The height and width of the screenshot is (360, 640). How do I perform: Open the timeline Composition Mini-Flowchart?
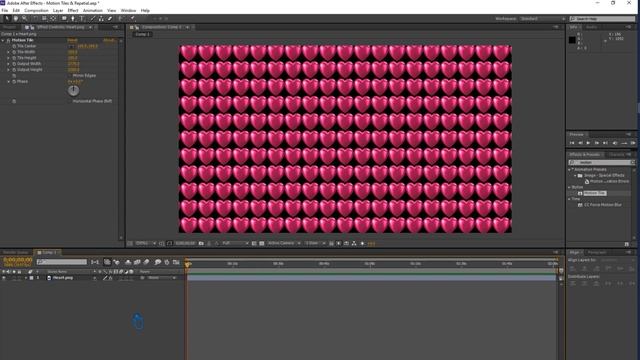pos(95,262)
